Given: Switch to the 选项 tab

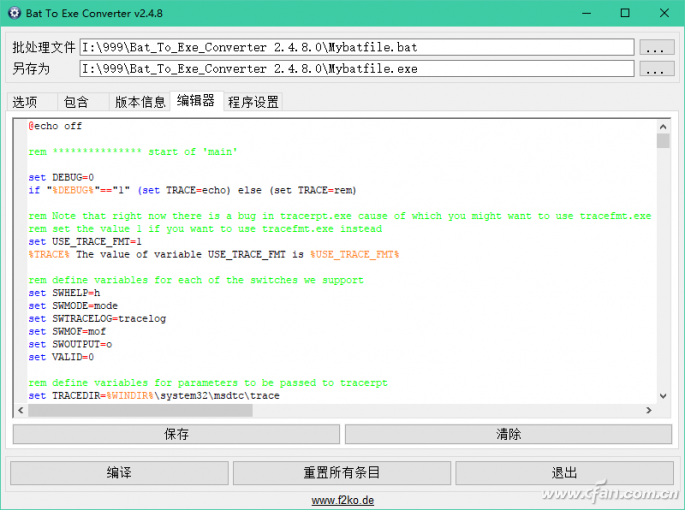Looking at the screenshot, I should [25, 102].
